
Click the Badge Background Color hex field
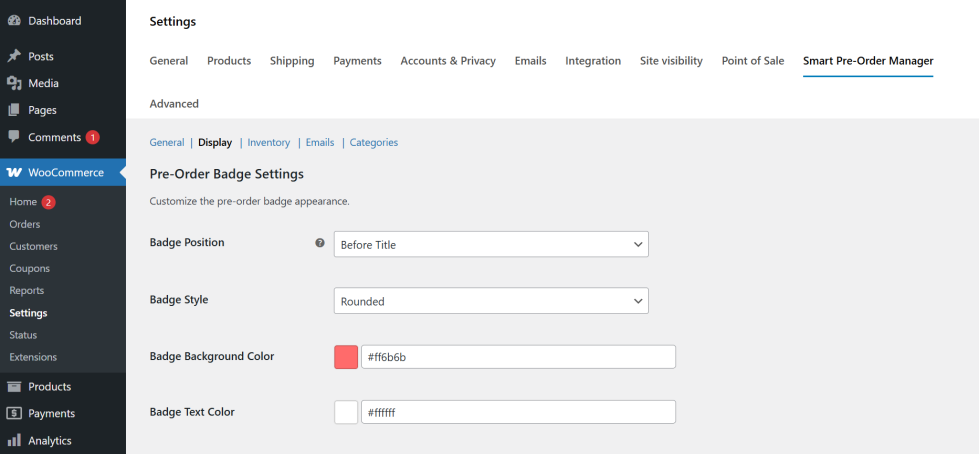tap(518, 357)
